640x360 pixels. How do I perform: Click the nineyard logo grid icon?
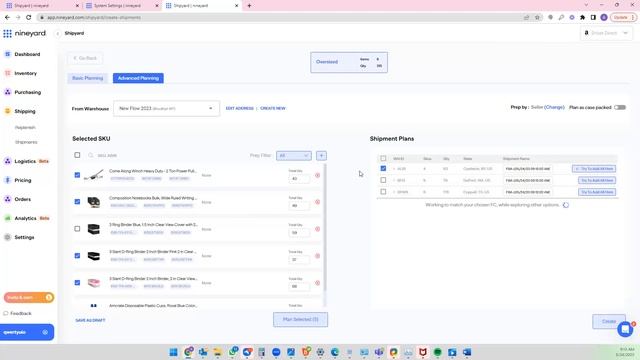(x=7, y=33)
